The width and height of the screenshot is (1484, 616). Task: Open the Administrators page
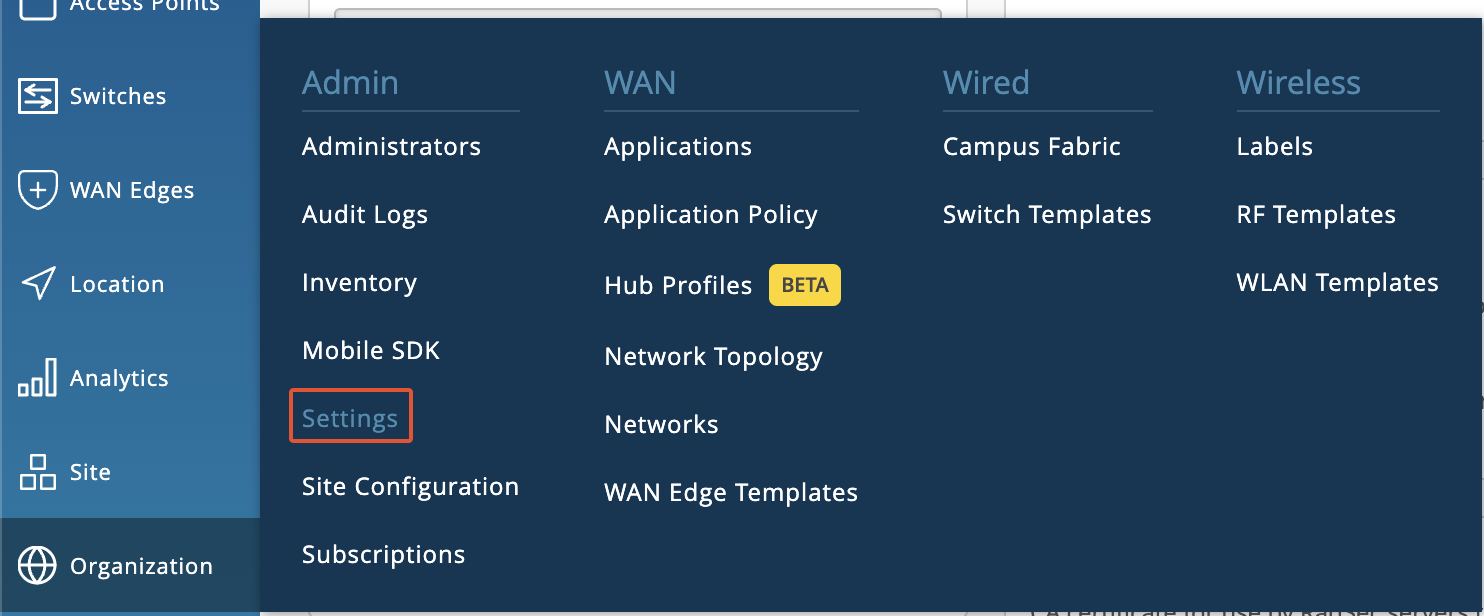(x=391, y=147)
